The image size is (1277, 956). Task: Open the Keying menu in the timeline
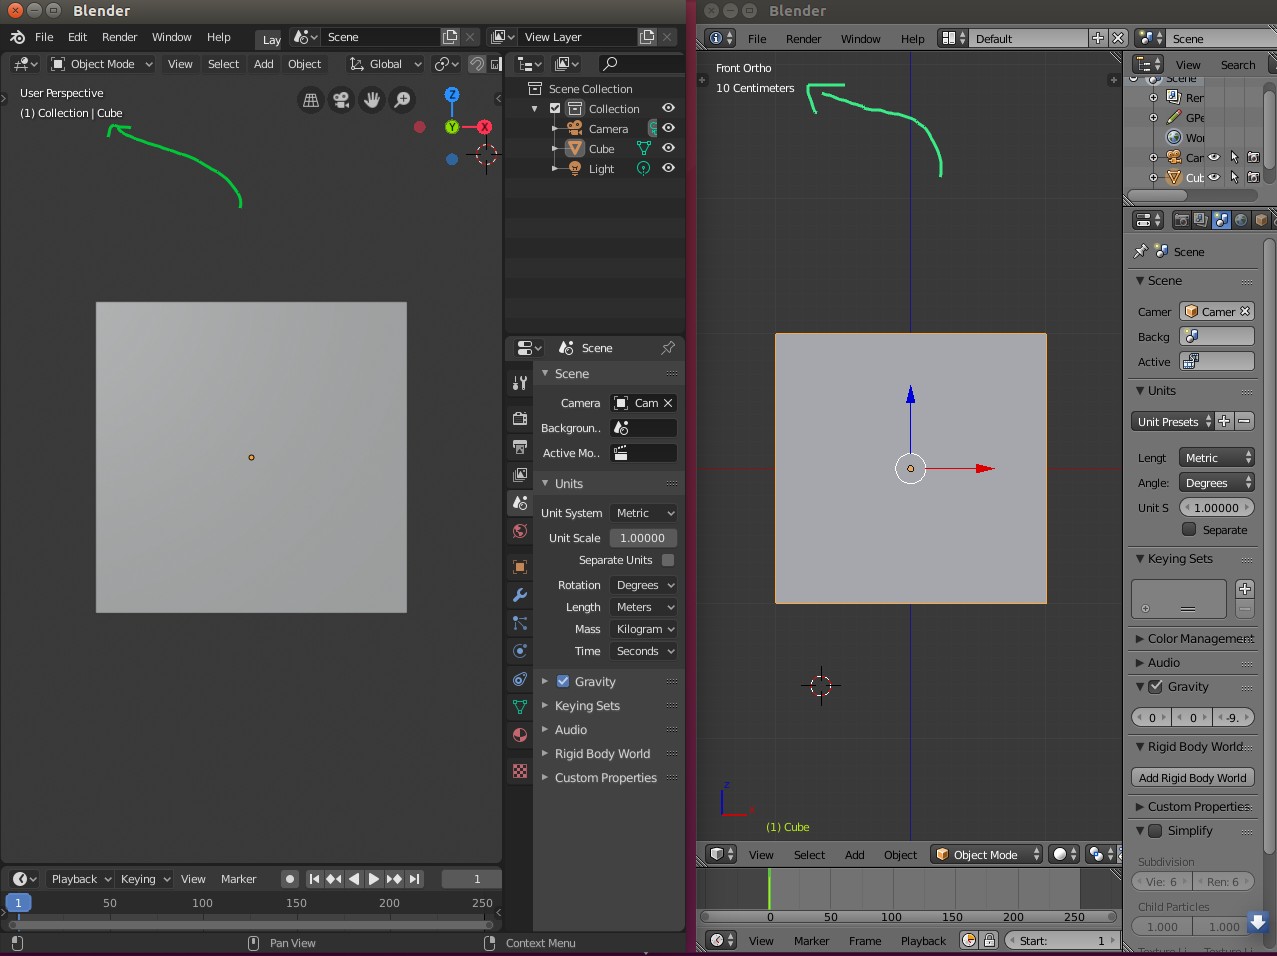[x=144, y=879]
